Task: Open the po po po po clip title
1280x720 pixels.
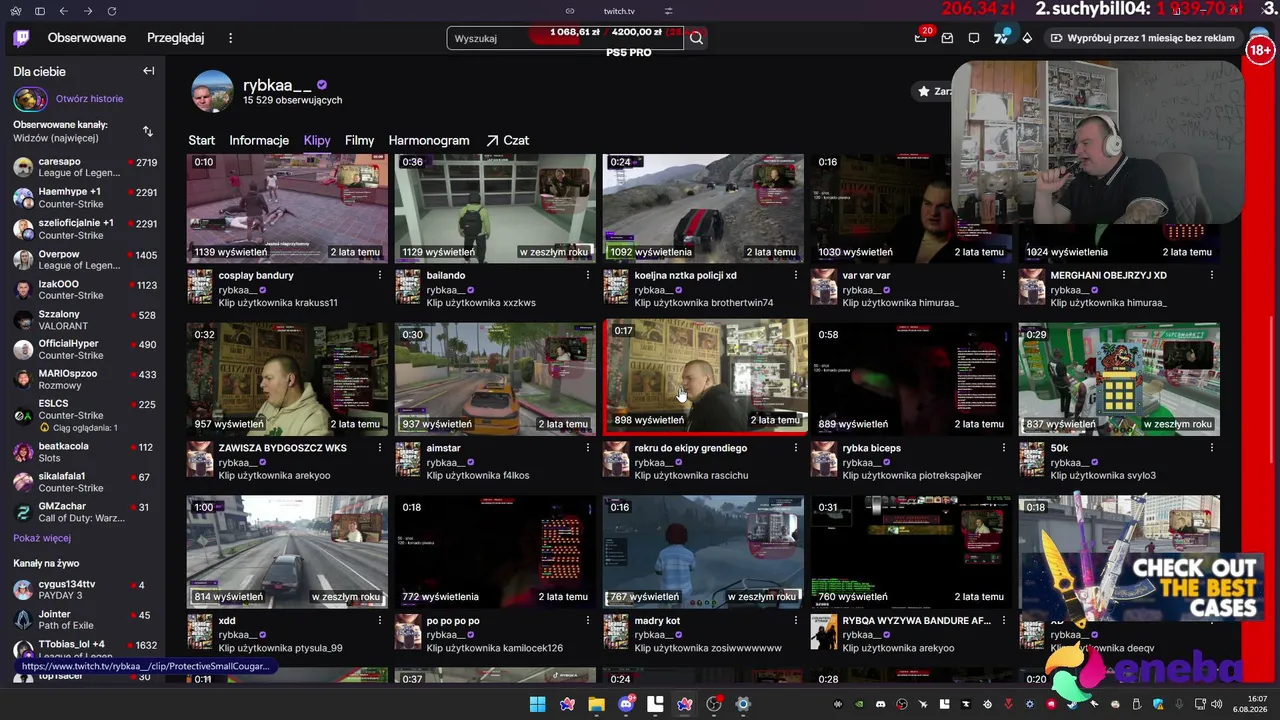Action: (453, 621)
